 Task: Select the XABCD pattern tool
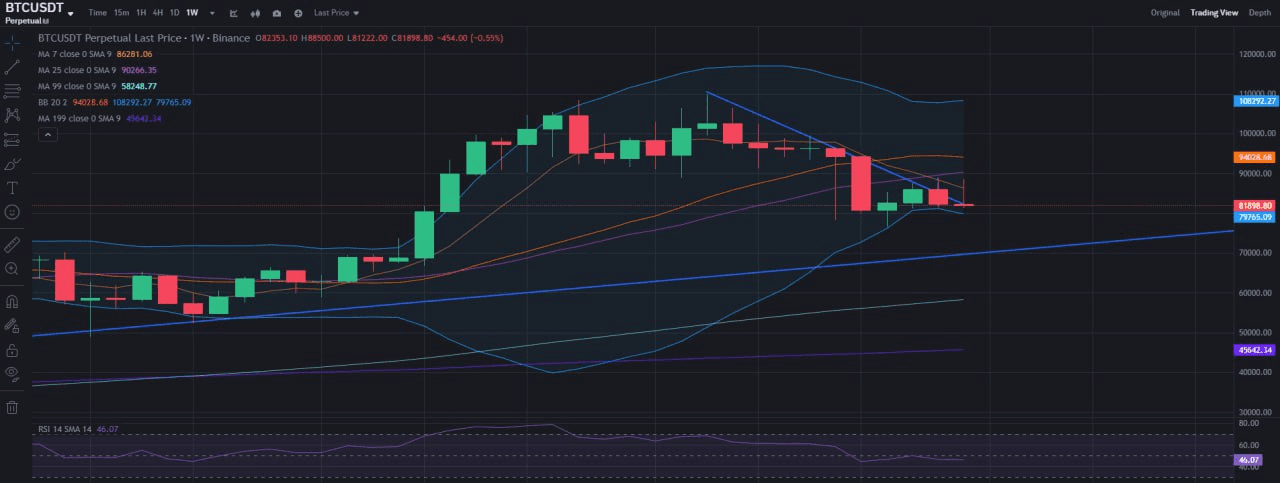(12, 115)
